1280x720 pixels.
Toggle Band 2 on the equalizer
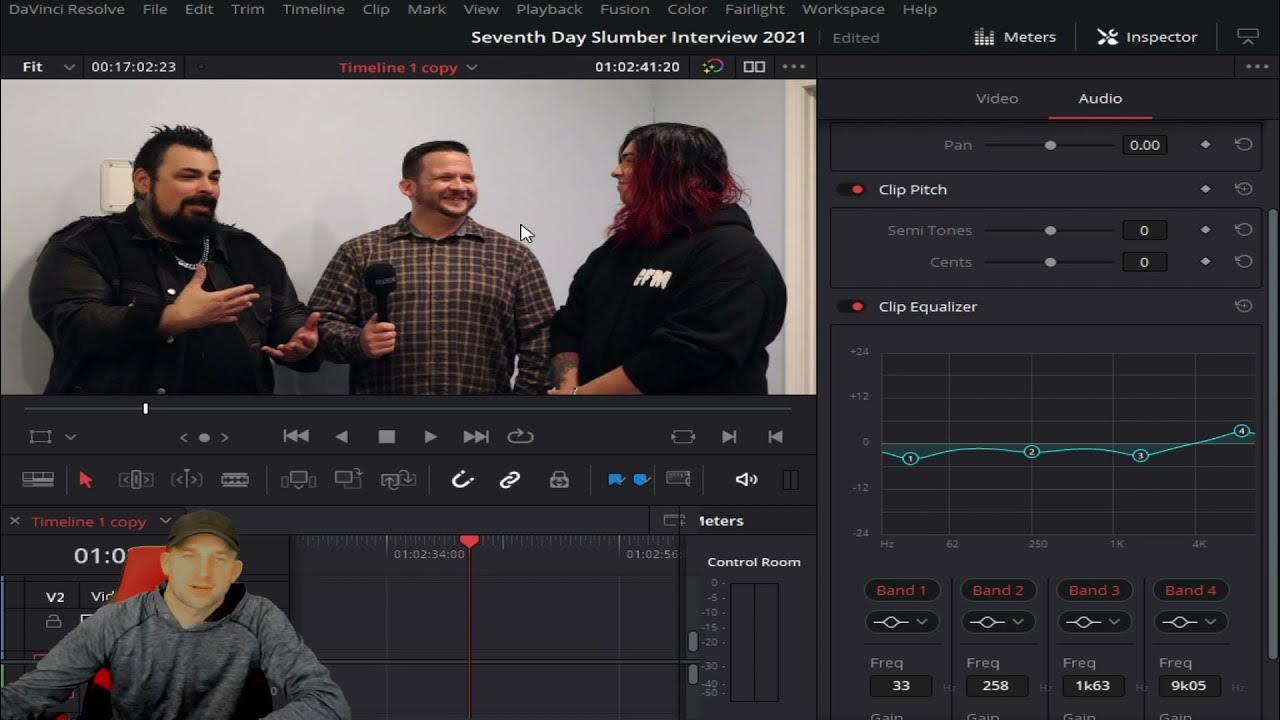click(x=997, y=590)
